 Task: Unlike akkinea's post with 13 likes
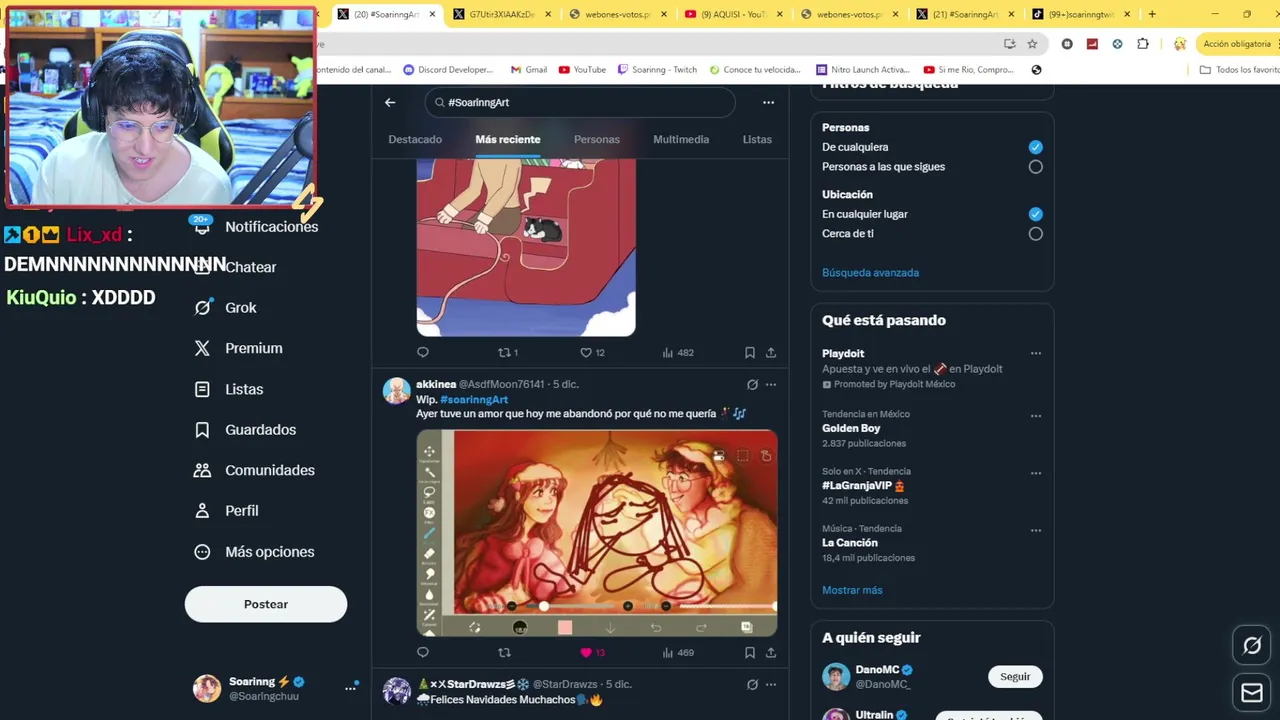coord(592,652)
